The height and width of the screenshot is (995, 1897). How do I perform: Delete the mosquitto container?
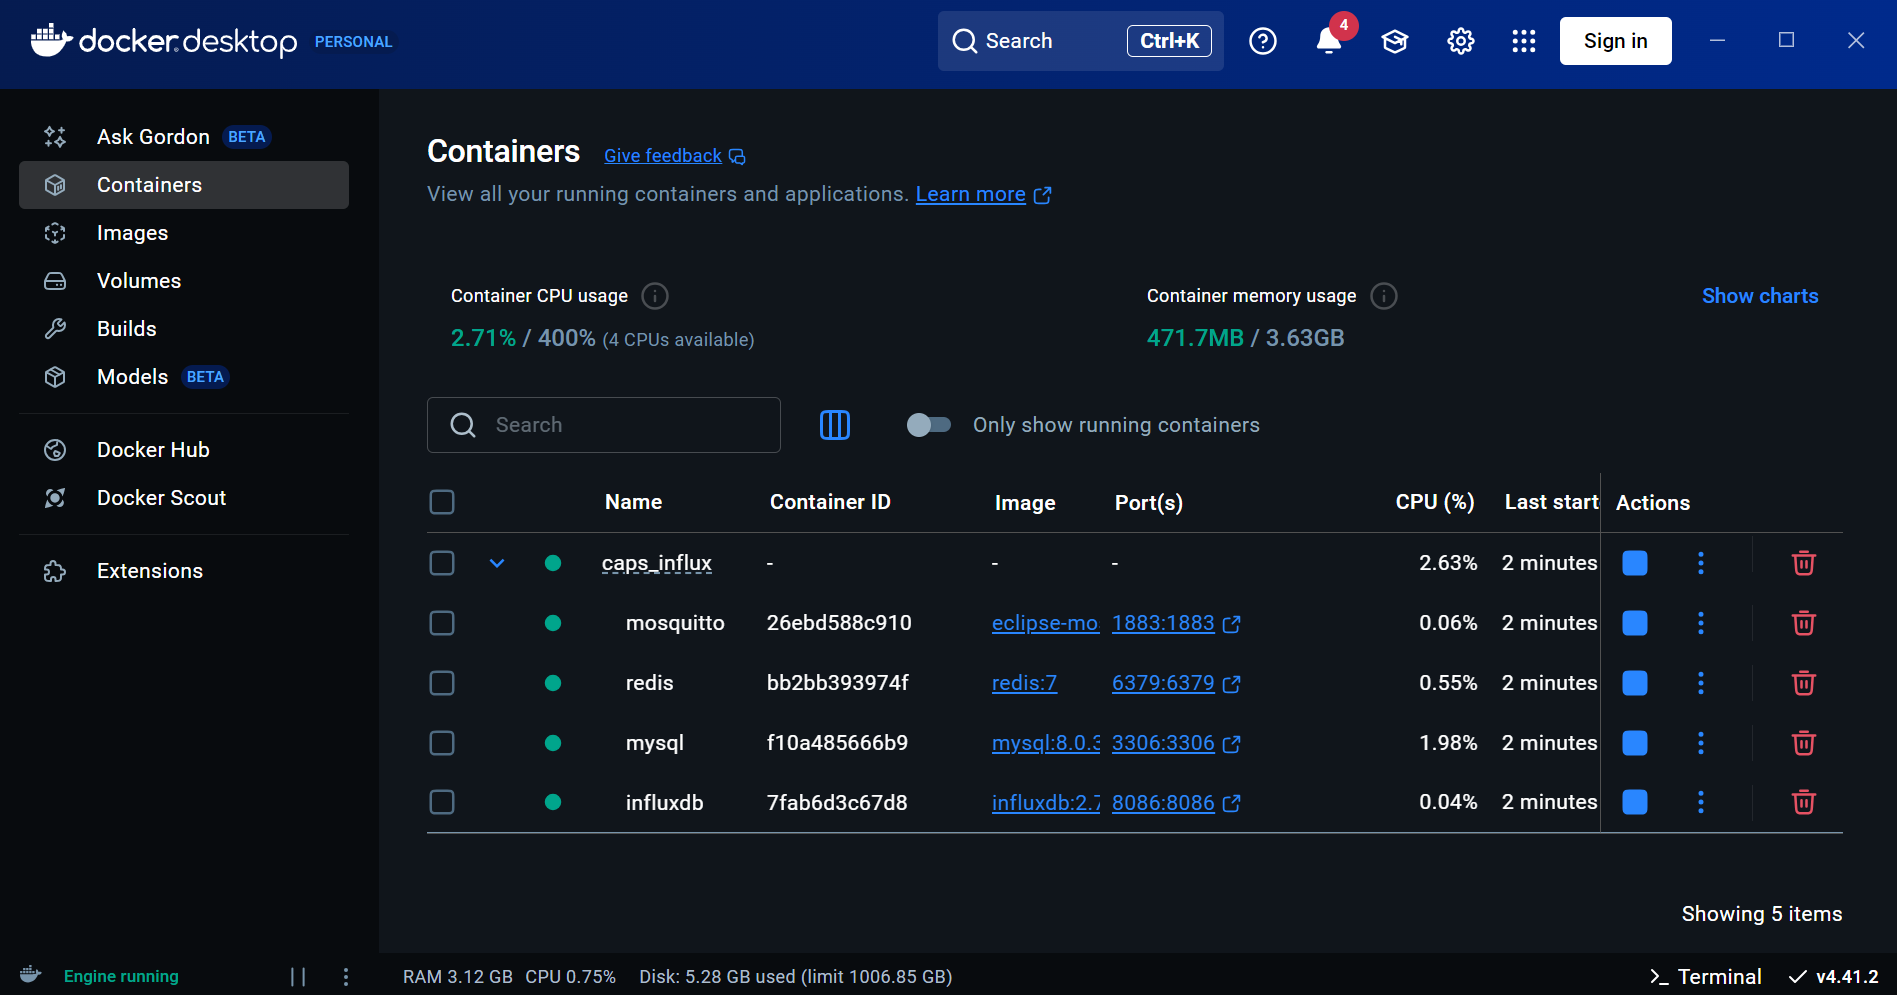1804,623
